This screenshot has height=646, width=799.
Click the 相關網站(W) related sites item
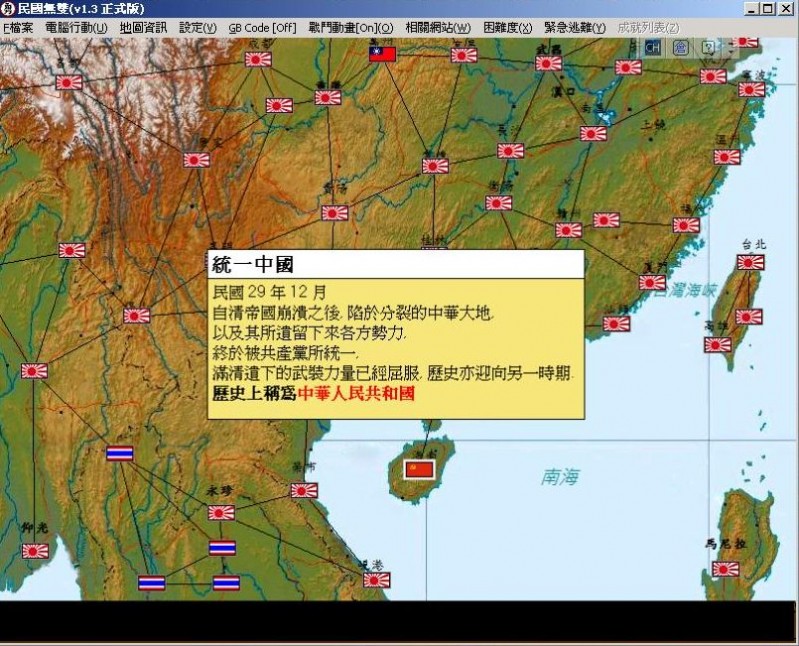438,27
